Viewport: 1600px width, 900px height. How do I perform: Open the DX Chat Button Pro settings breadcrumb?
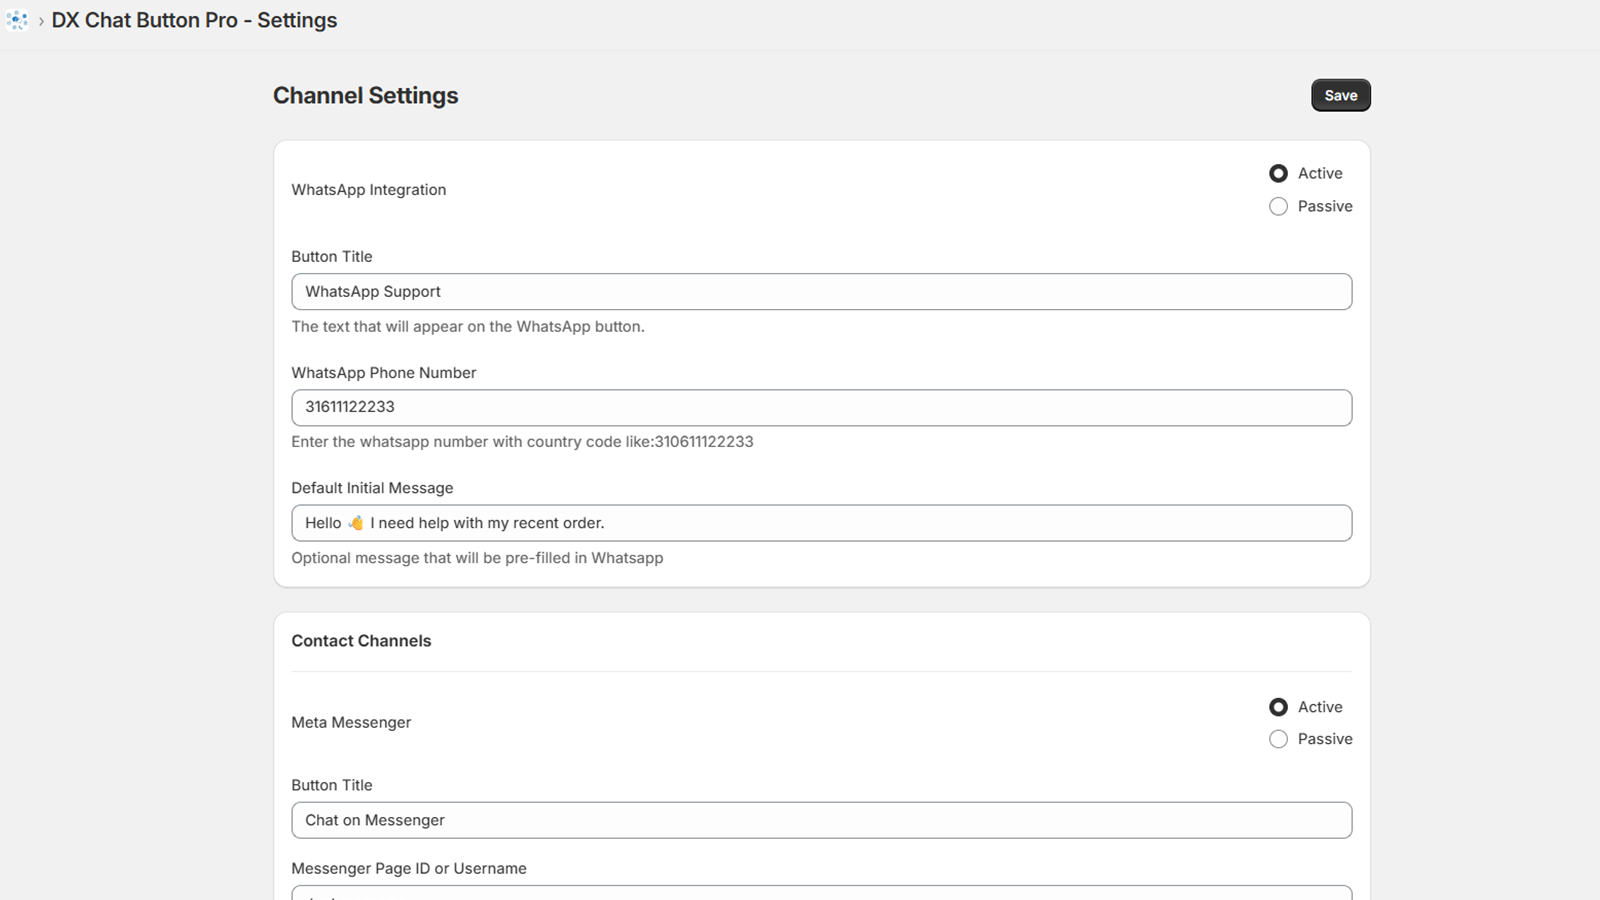pyautogui.click(x=194, y=20)
